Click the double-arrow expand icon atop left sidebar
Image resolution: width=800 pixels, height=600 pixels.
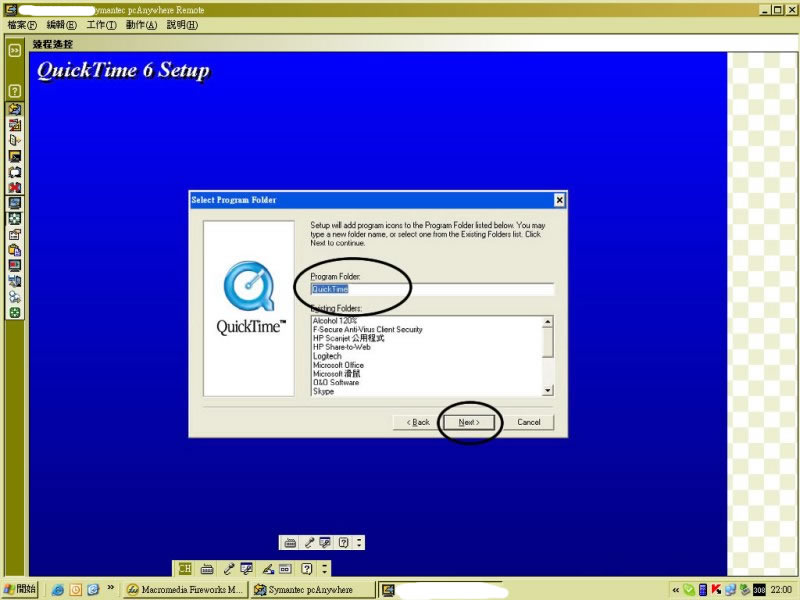15,50
